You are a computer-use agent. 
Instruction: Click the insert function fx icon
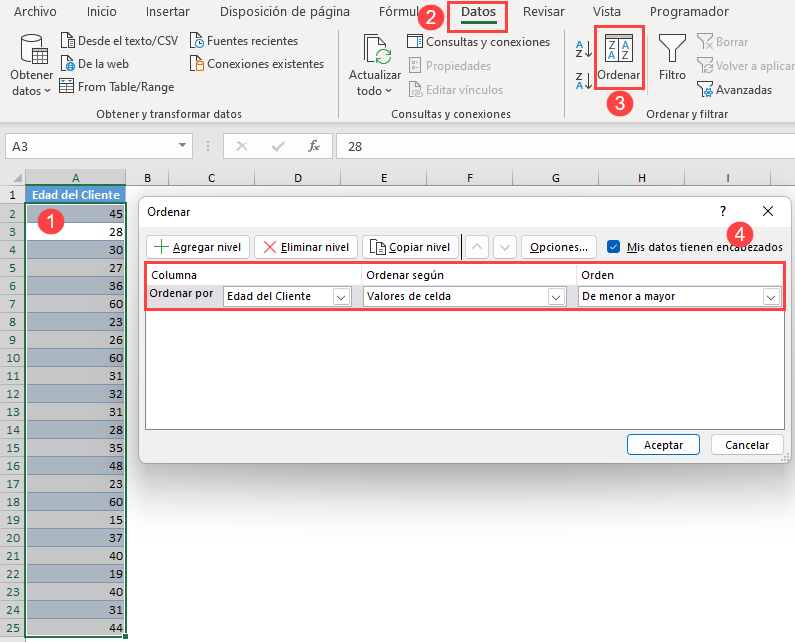[x=314, y=147]
